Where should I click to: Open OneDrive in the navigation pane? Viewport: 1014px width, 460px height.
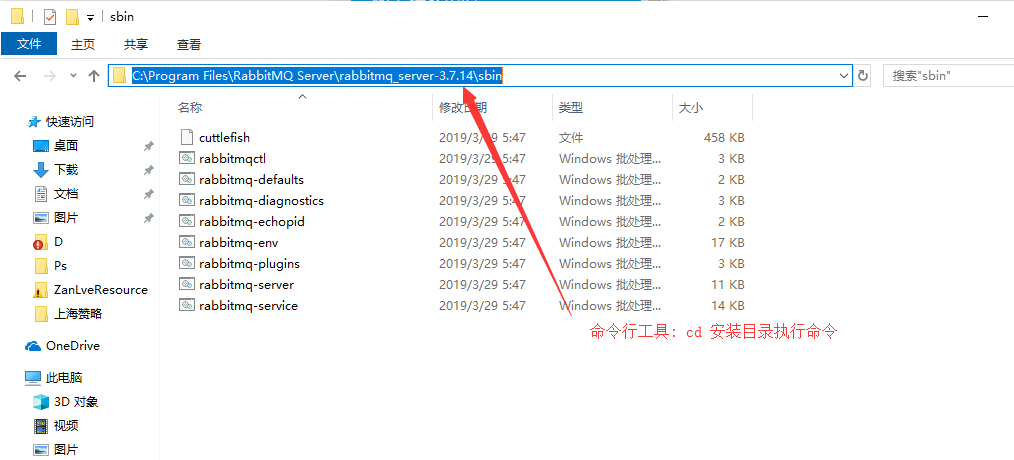click(72, 345)
